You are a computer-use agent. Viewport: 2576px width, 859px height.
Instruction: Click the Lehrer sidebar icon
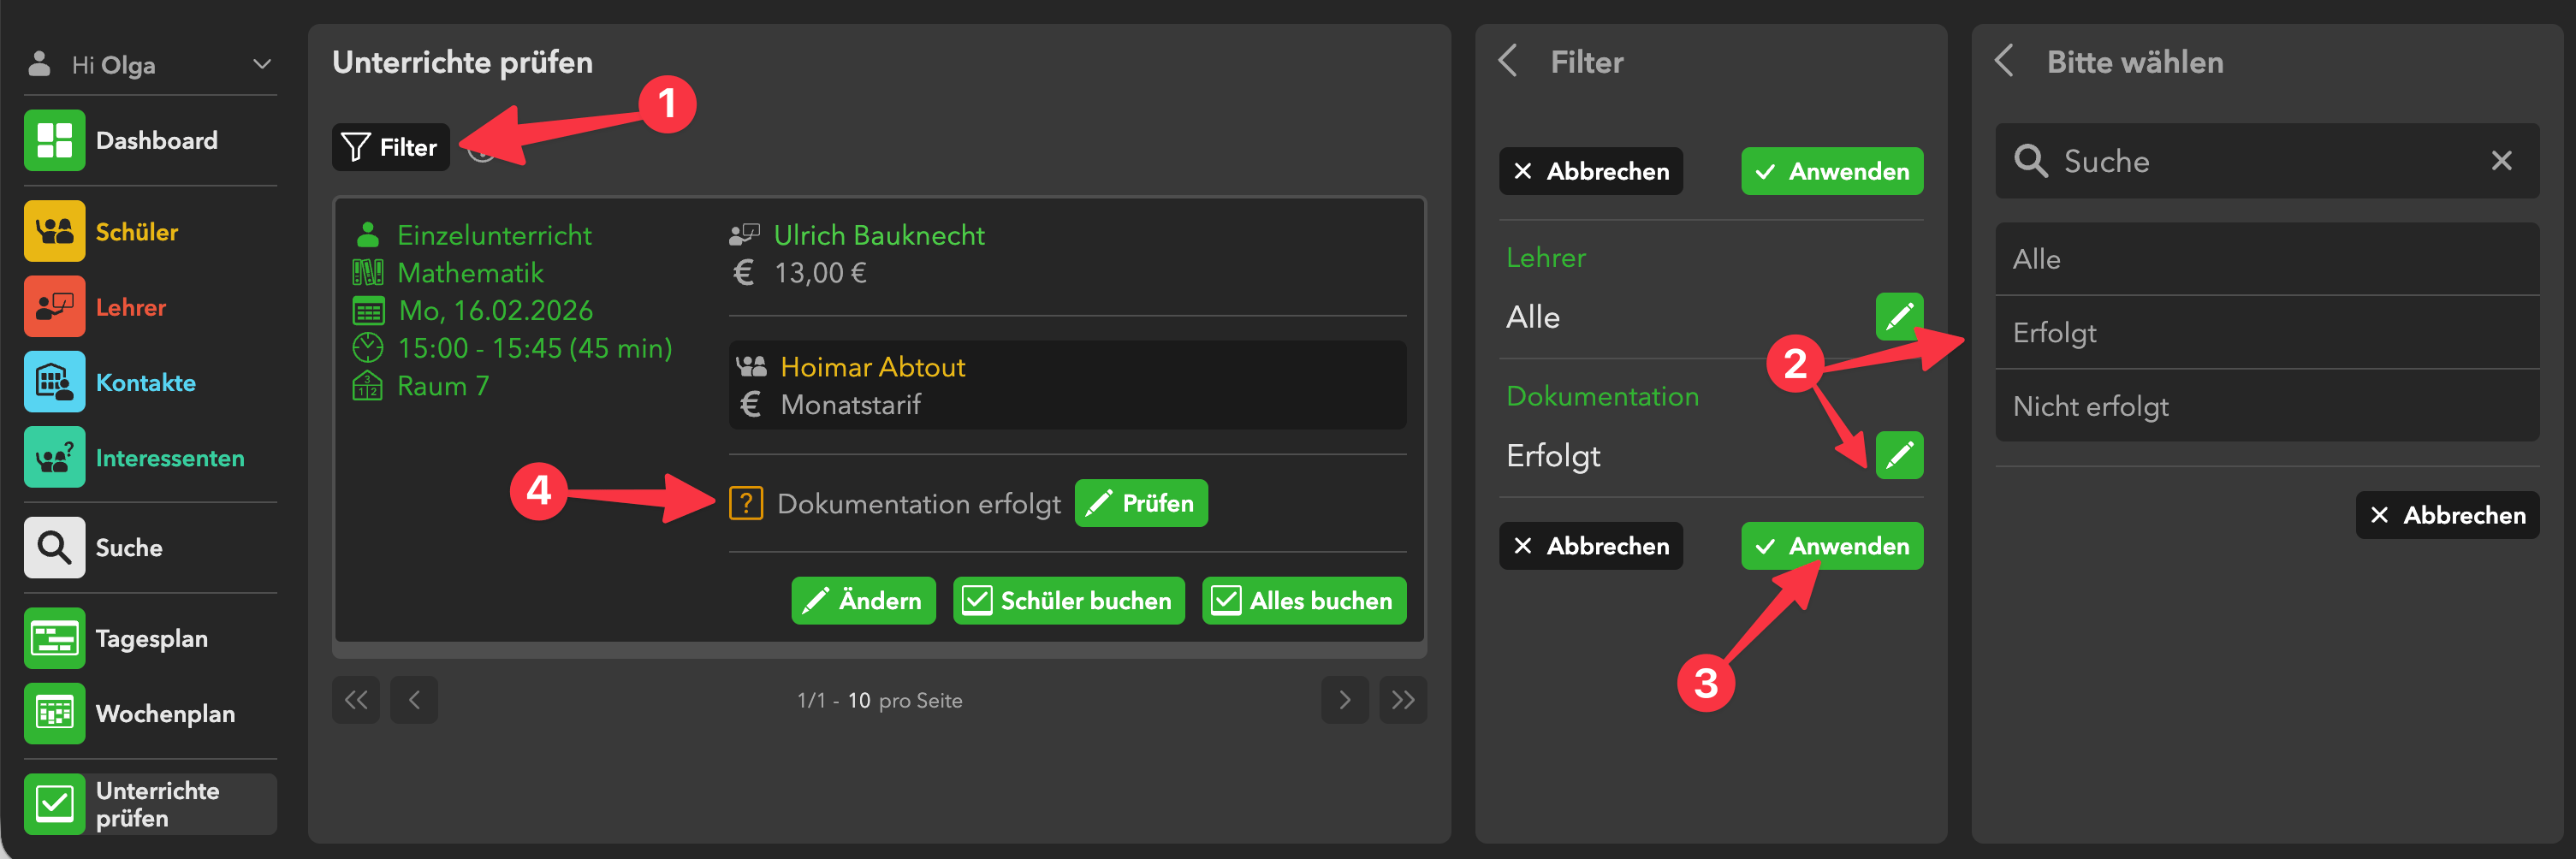pos(54,307)
